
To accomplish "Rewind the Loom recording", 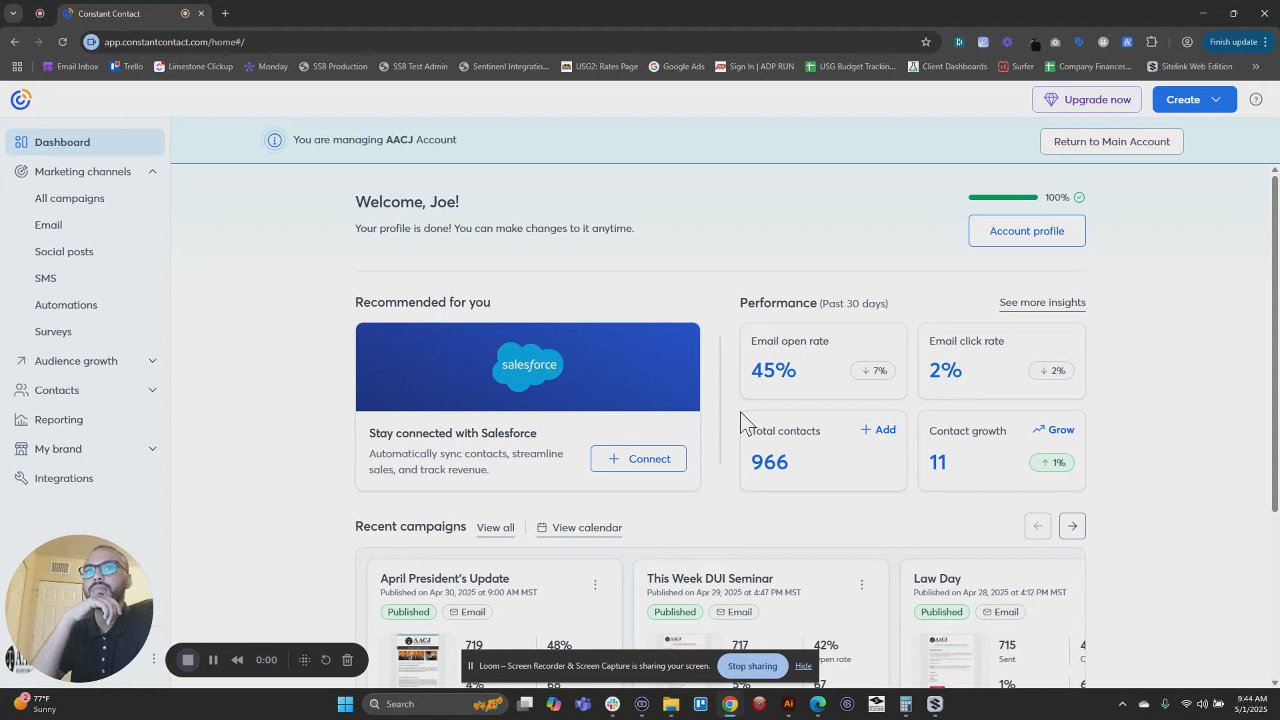I will tap(237, 660).
